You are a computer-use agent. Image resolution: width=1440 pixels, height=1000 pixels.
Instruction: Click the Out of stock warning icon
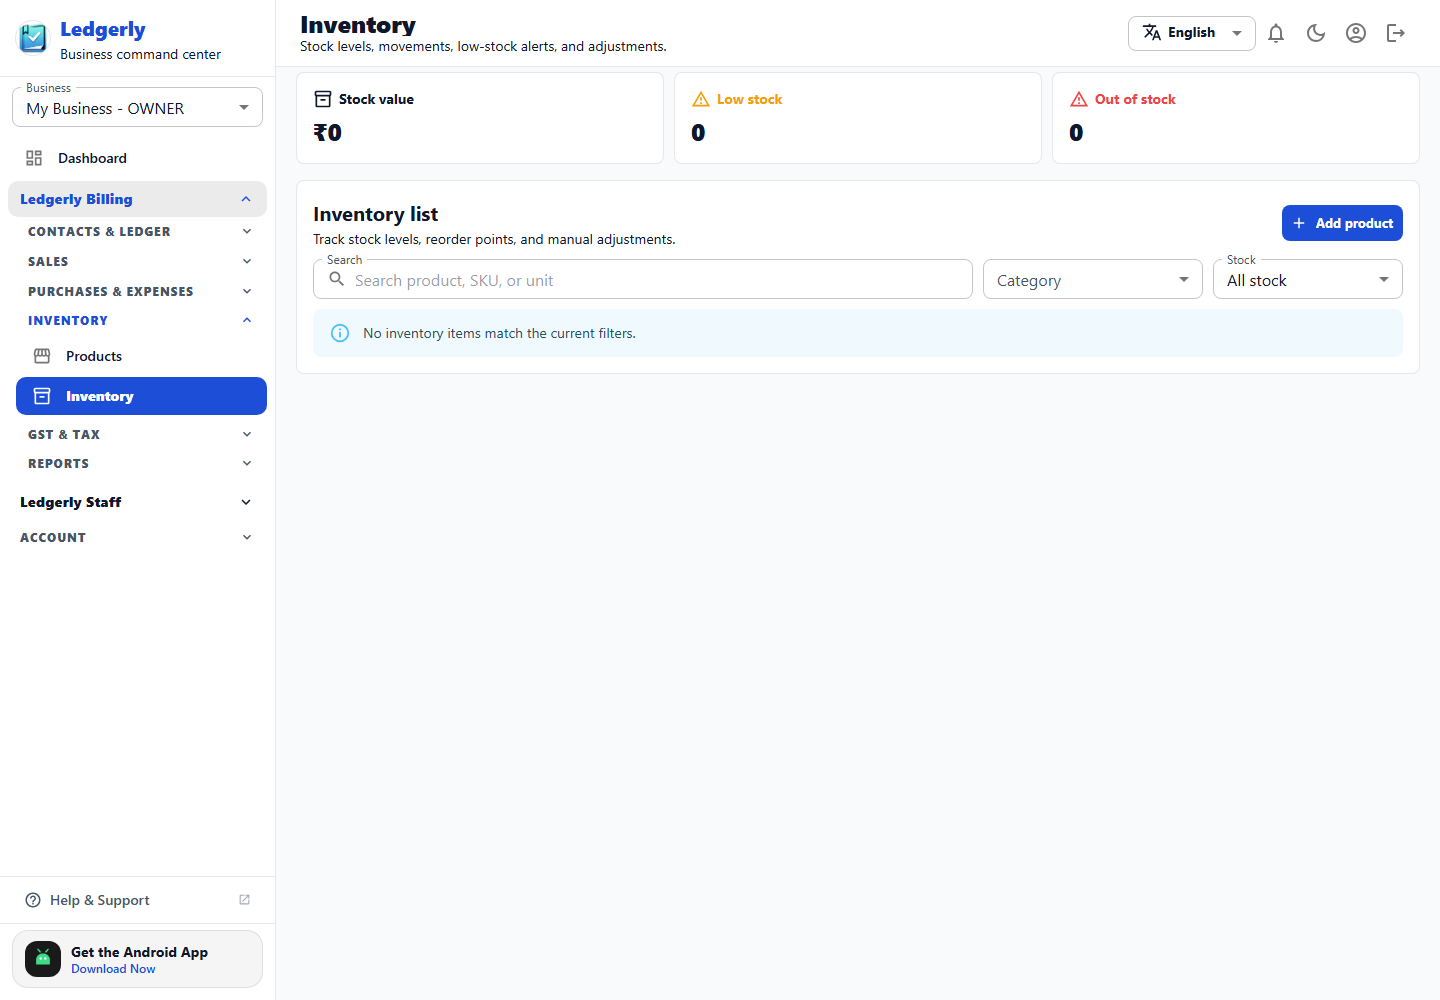click(x=1079, y=99)
